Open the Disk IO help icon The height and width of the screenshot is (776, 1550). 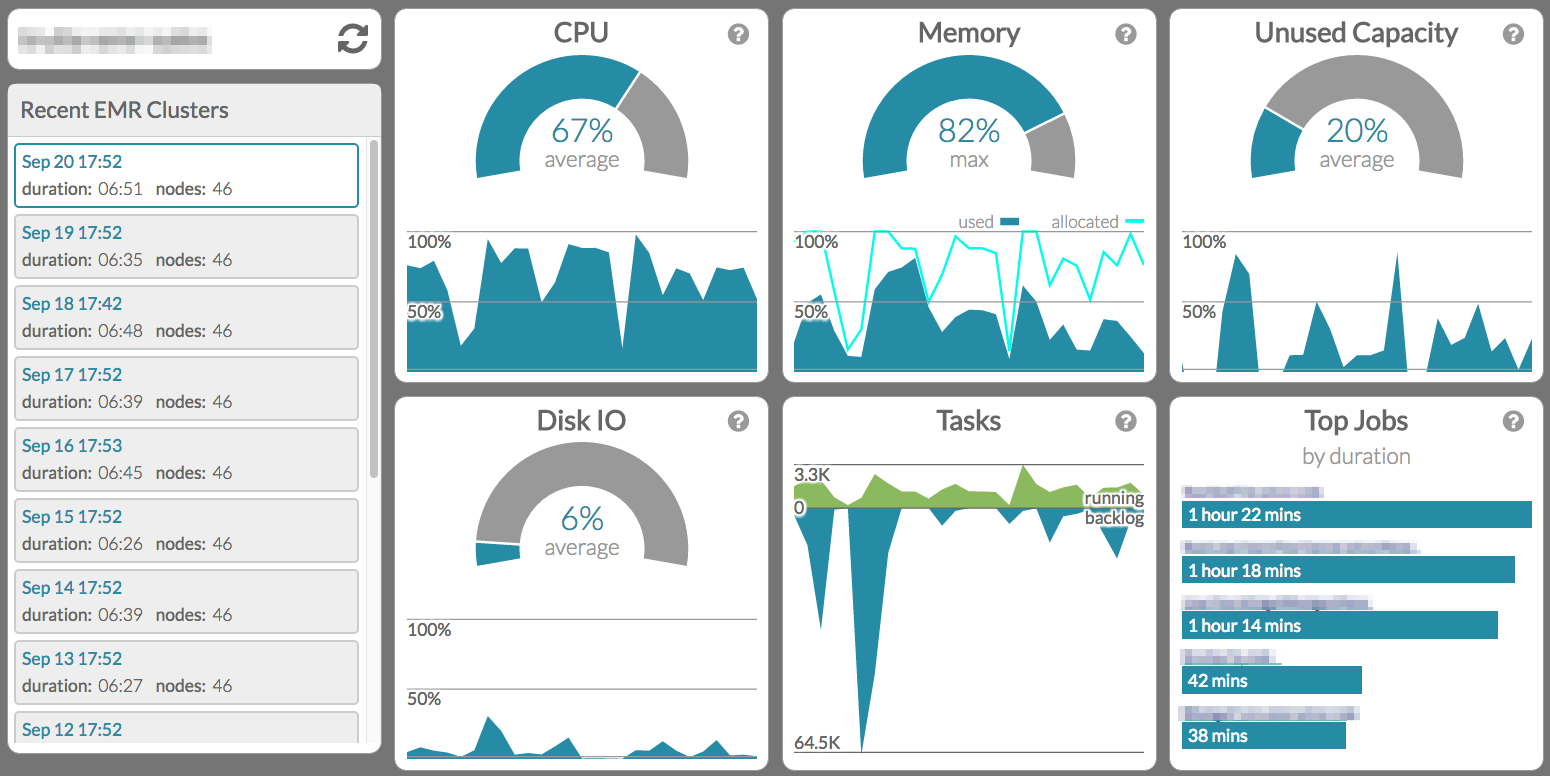[x=738, y=421]
